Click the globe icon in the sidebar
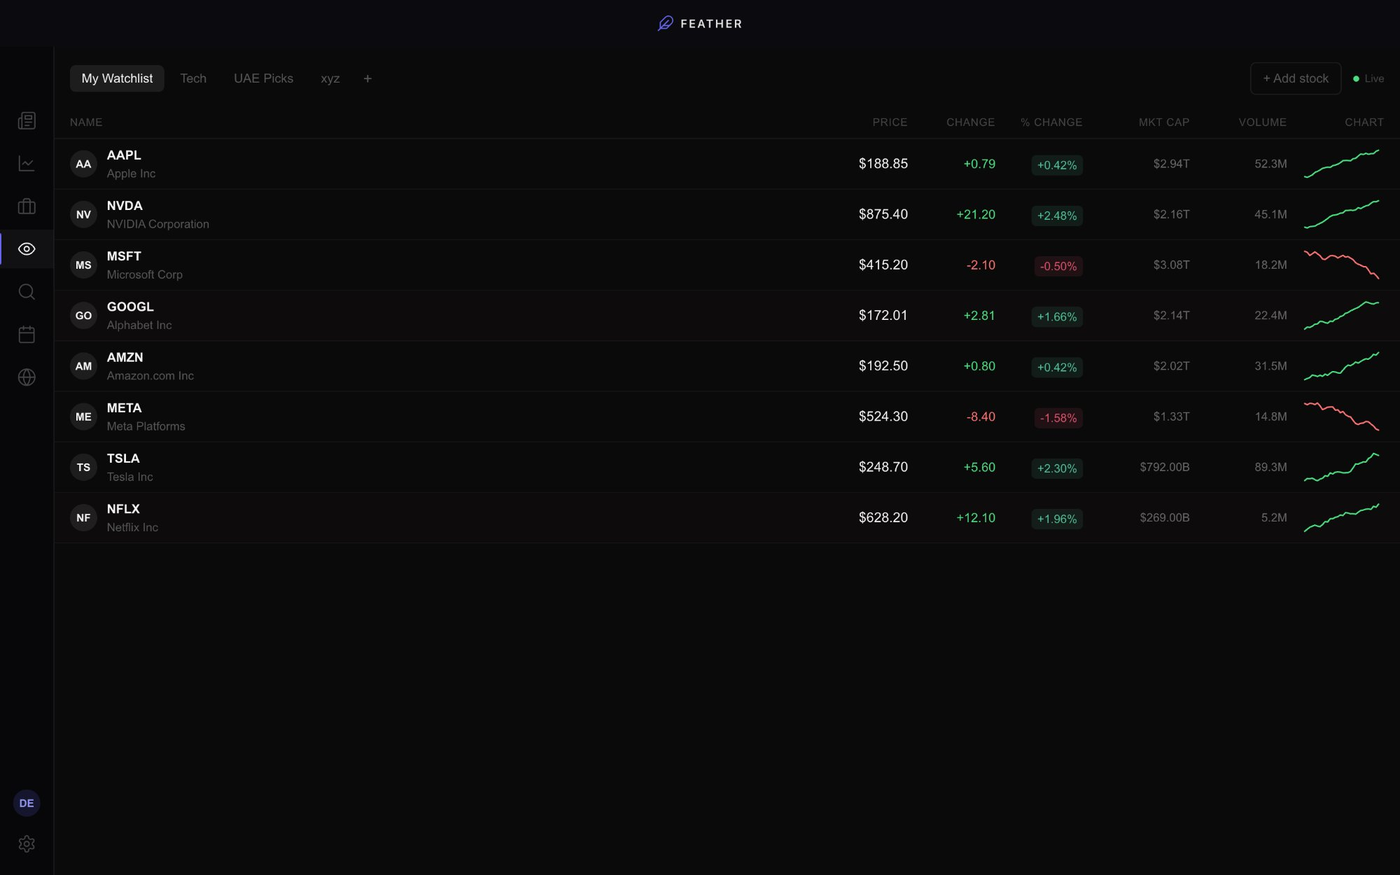Viewport: 1400px width, 875px height. click(26, 377)
